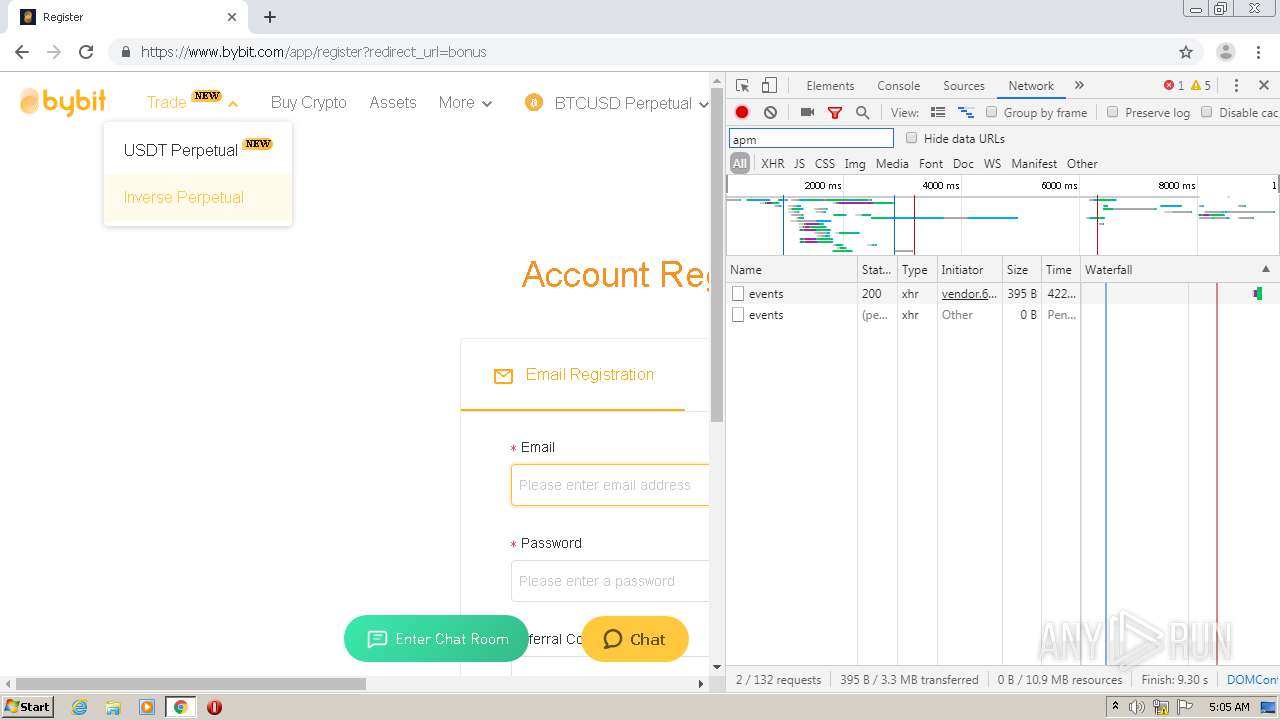
Task: Click the page vertical scrollbar thumb
Action: coord(716,253)
